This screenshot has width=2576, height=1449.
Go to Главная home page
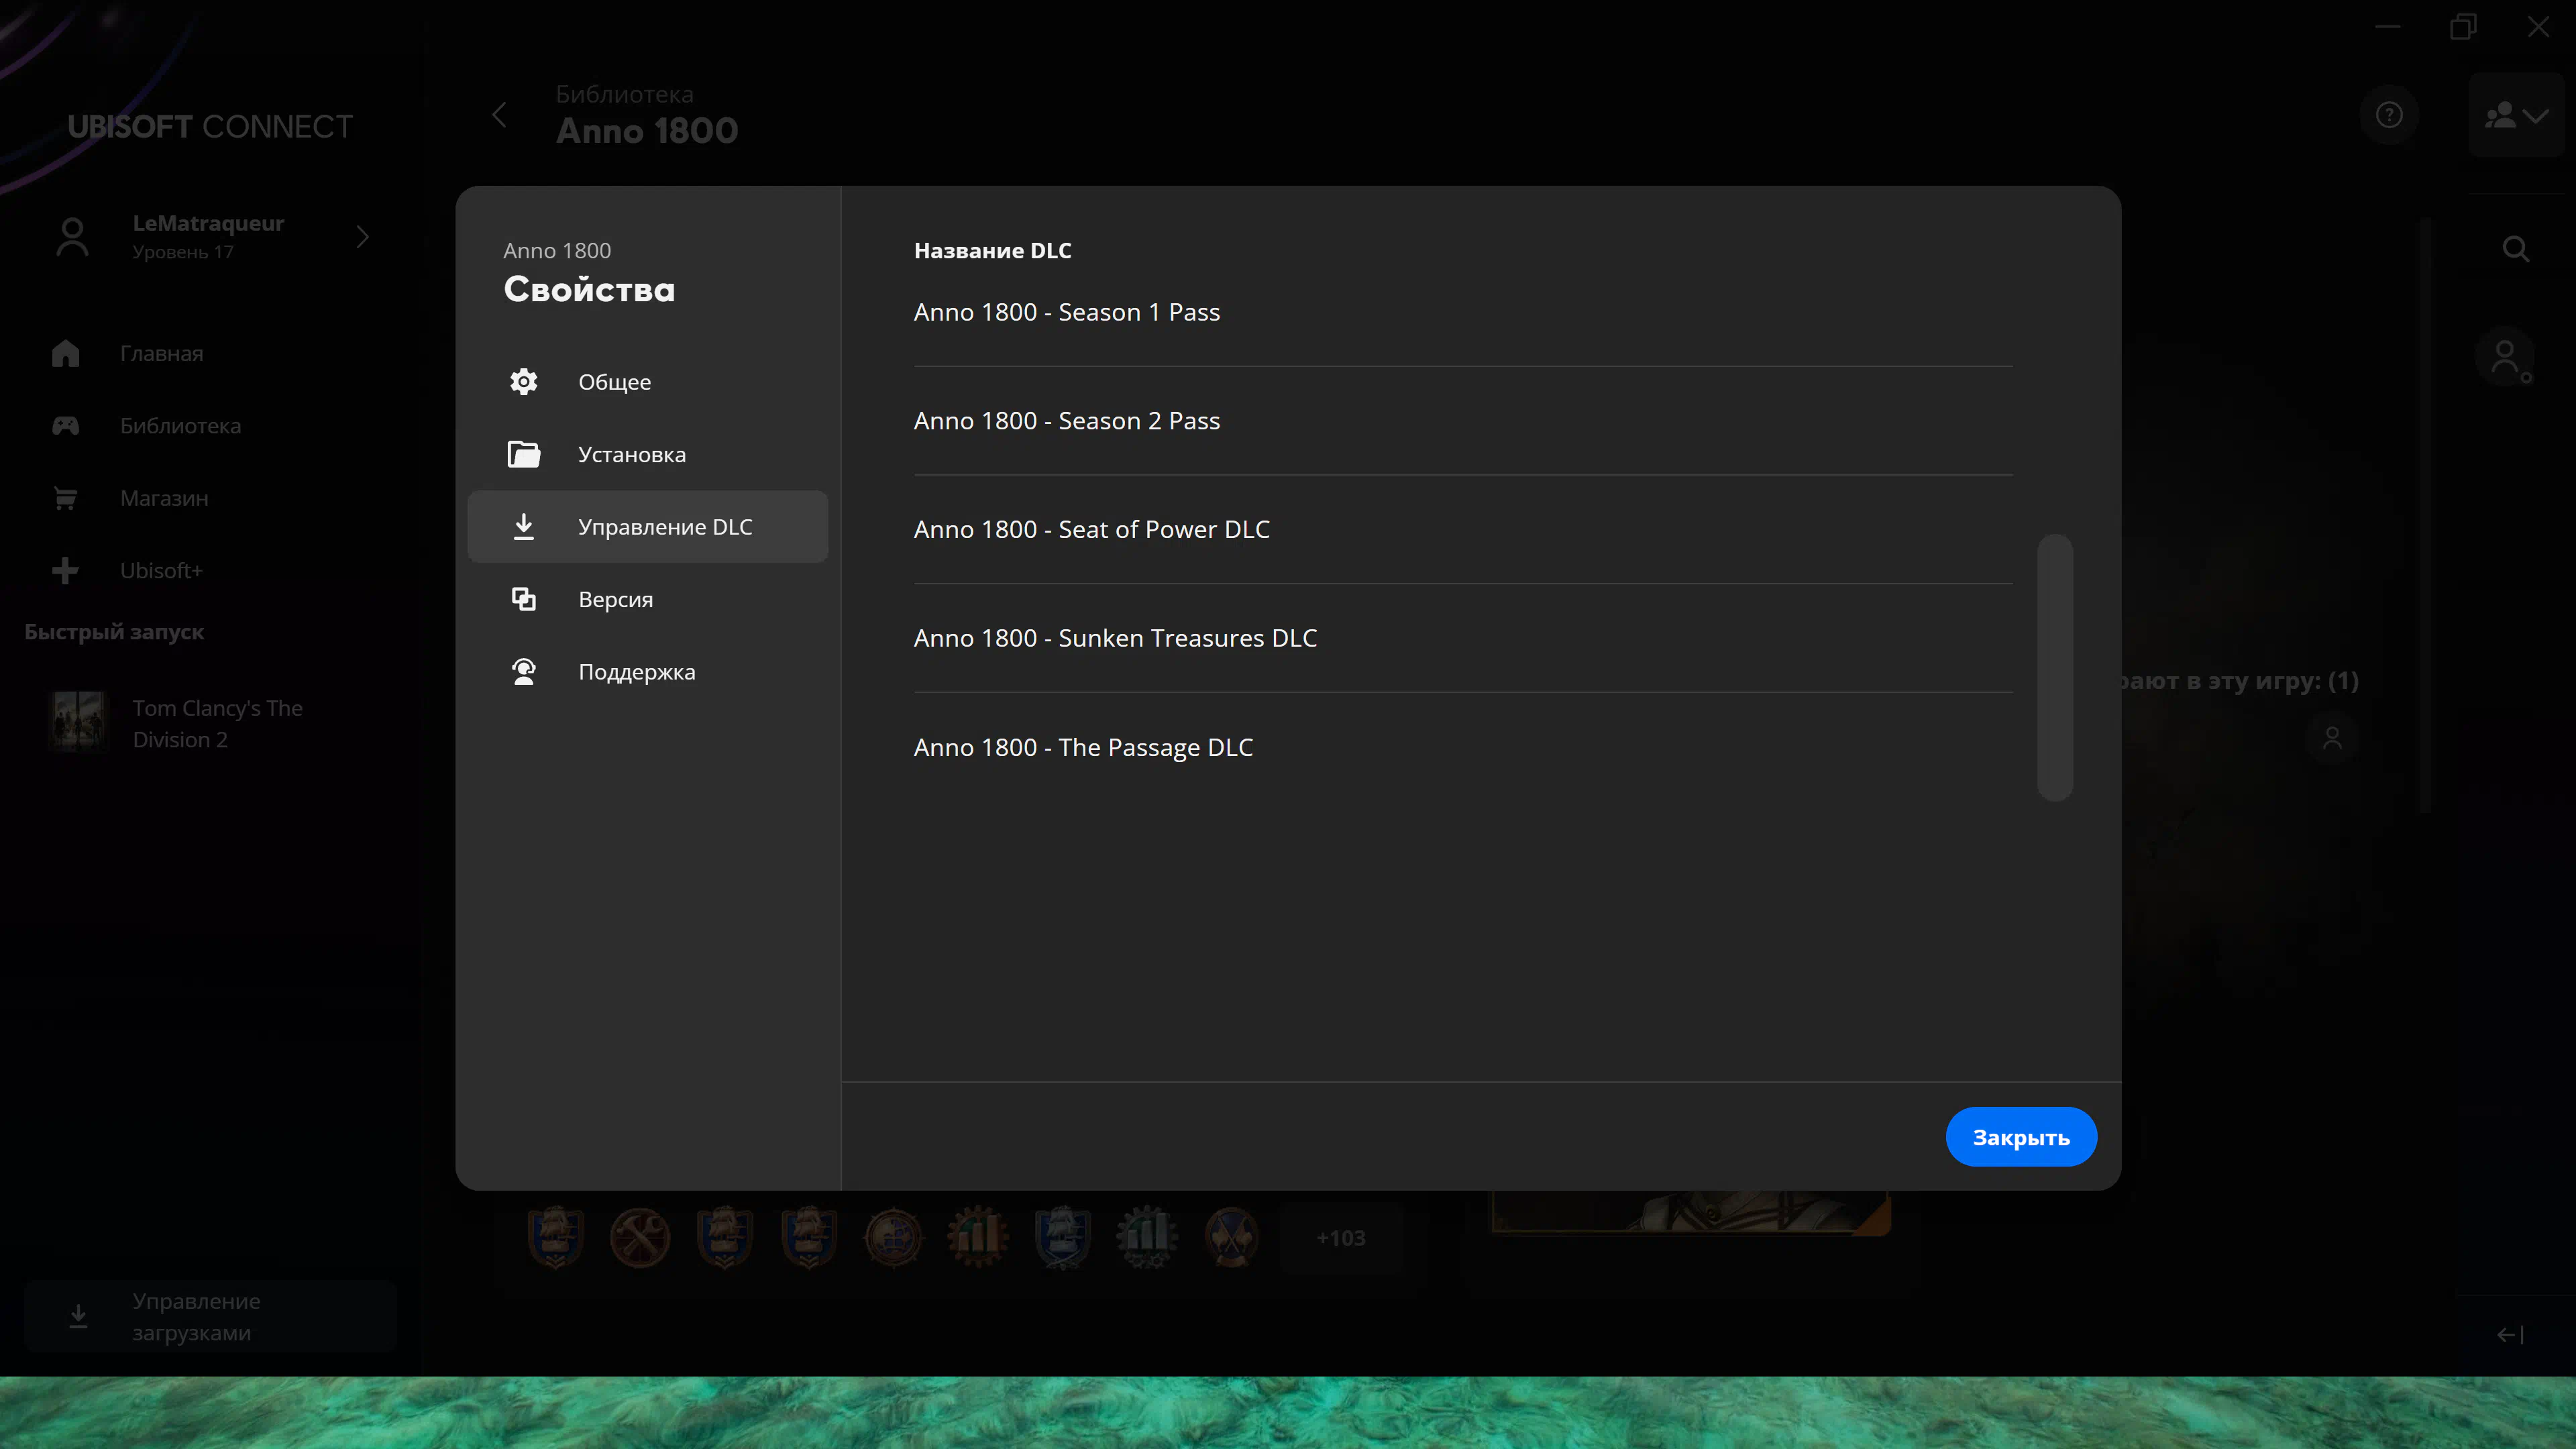[160, 353]
